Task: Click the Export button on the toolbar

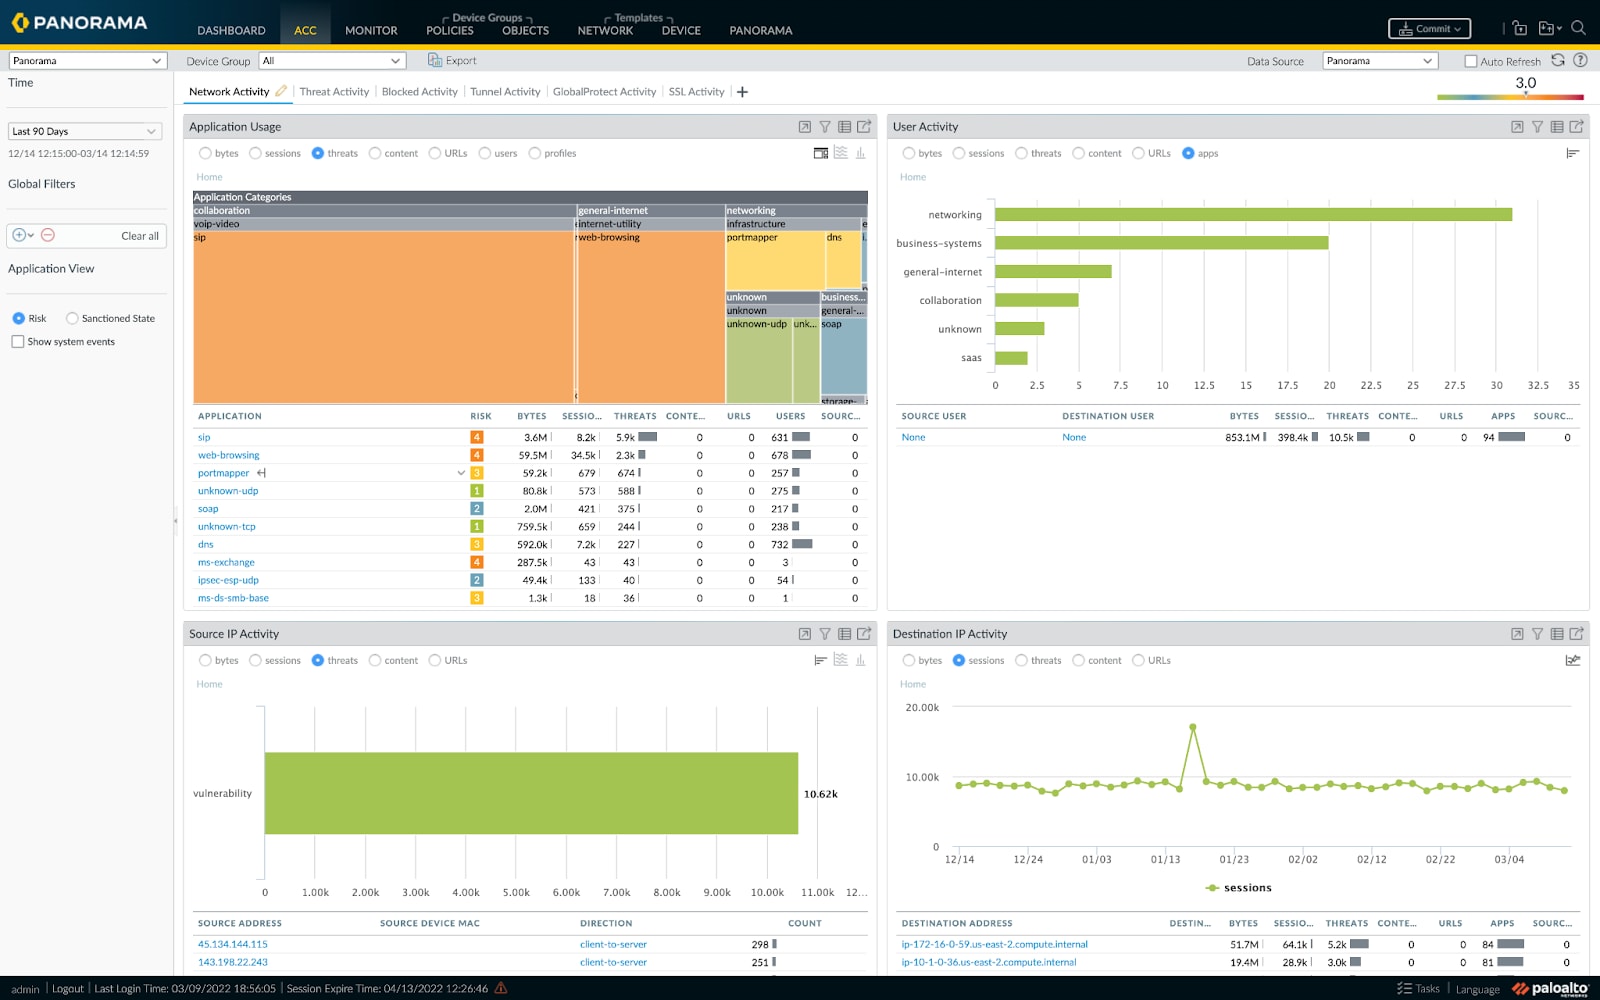Action: 453,60
